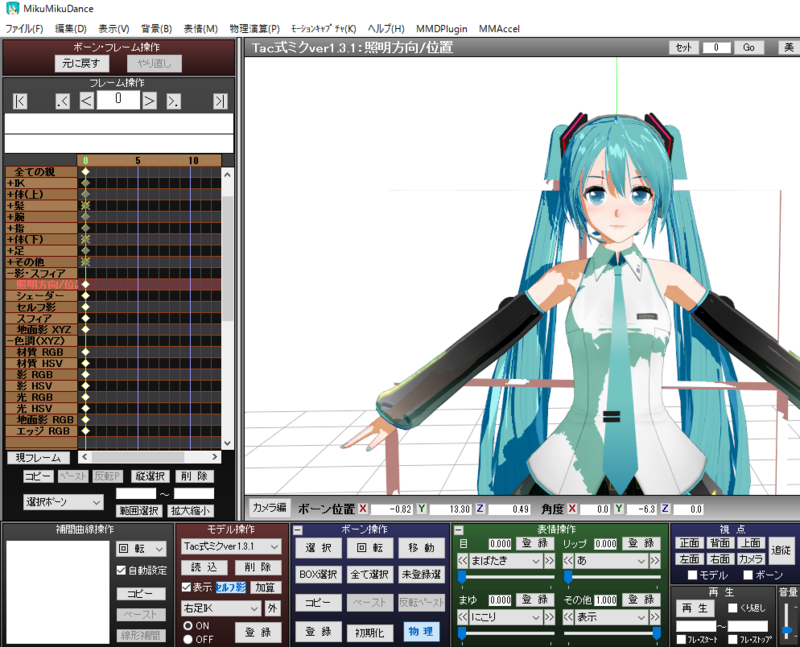Click 正面 front view button
800x647 pixels.
click(x=689, y=543)
